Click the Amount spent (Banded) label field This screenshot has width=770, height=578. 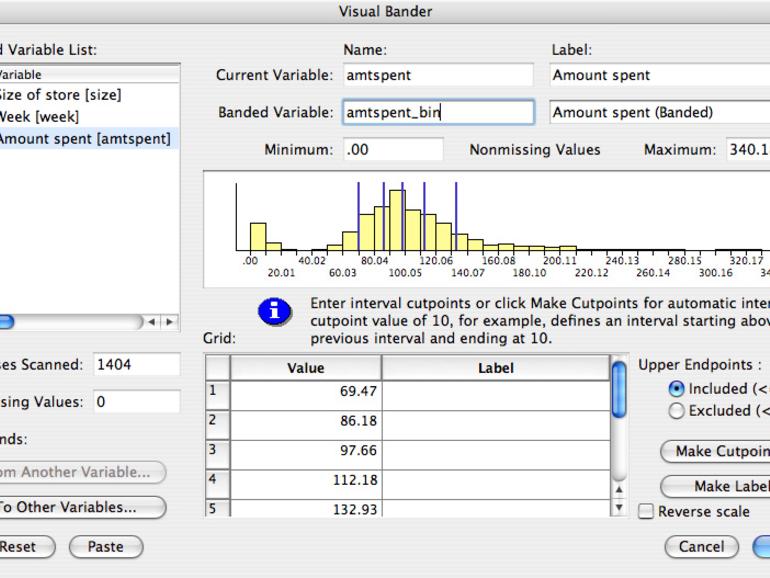point(660,112)
